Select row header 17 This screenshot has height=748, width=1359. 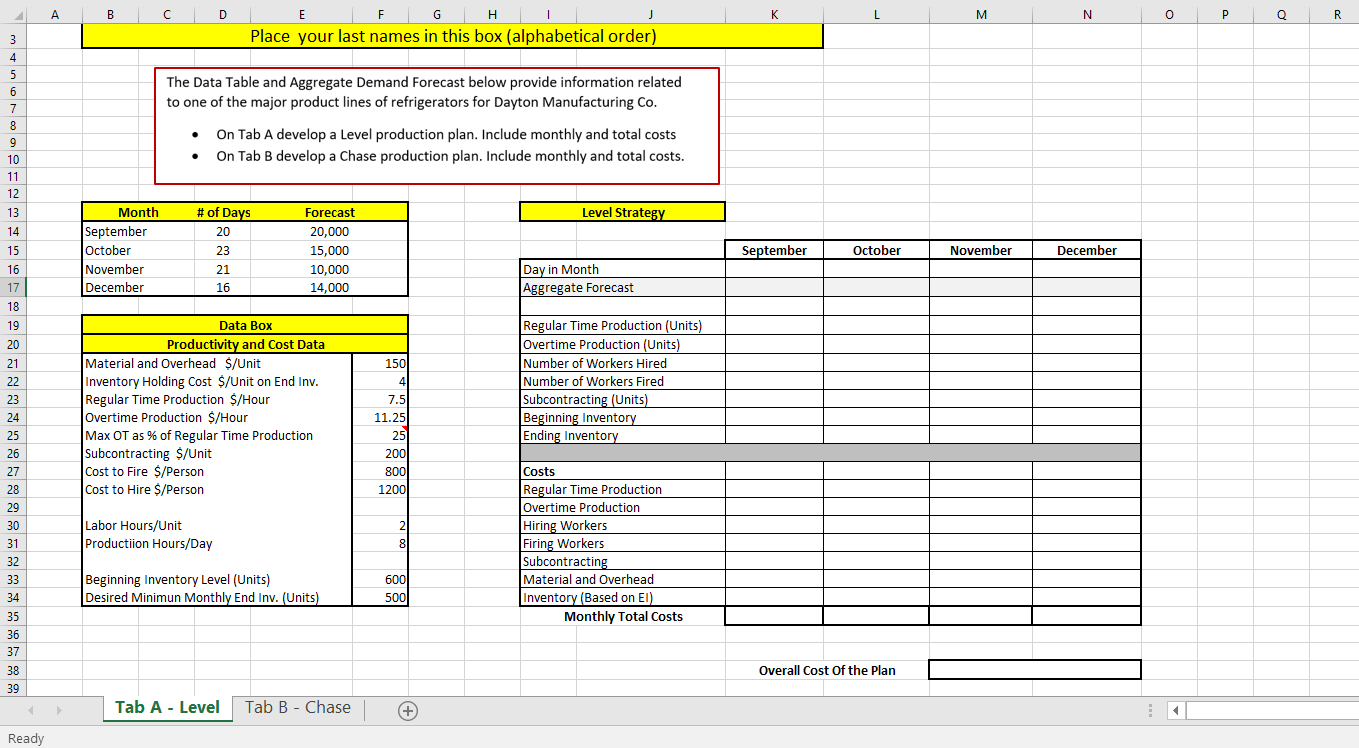(x=13, y=287)
